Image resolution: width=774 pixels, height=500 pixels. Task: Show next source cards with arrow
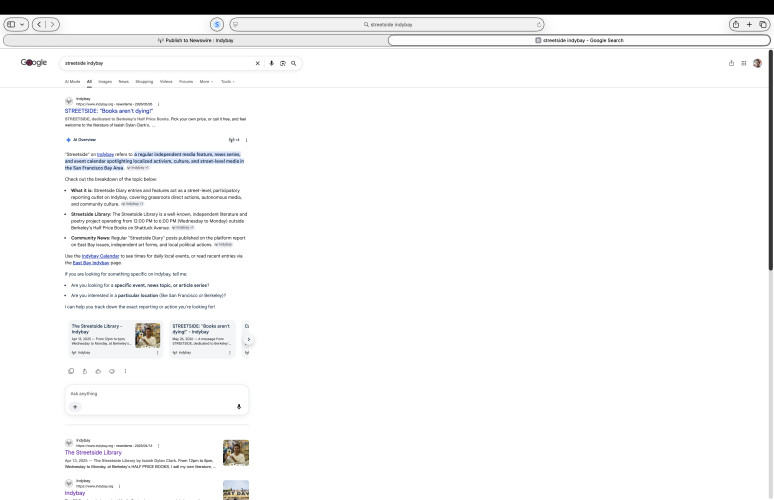tap(248, 340)
